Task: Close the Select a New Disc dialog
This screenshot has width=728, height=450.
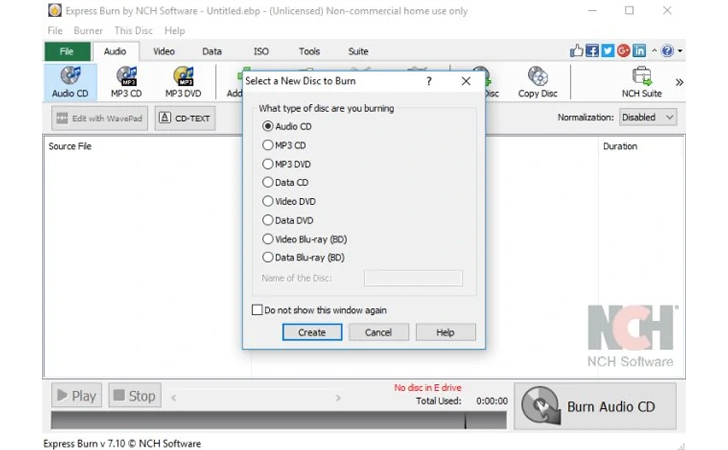Action: coord(466,81)
